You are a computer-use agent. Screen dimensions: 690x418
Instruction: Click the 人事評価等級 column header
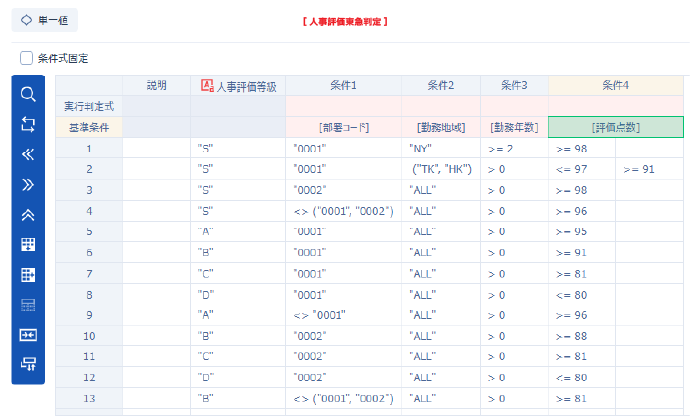coord(238,85)
